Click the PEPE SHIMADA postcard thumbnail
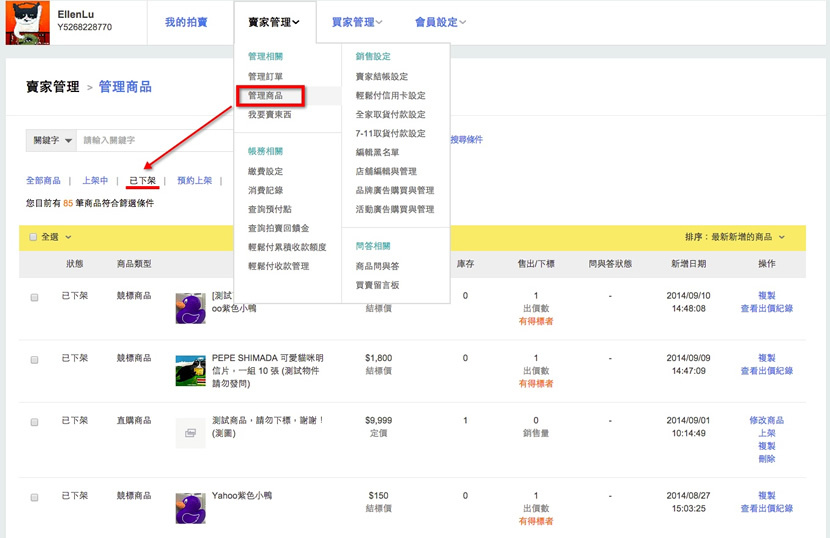Viewport: 830px width, 538px height. pos(190,370)
